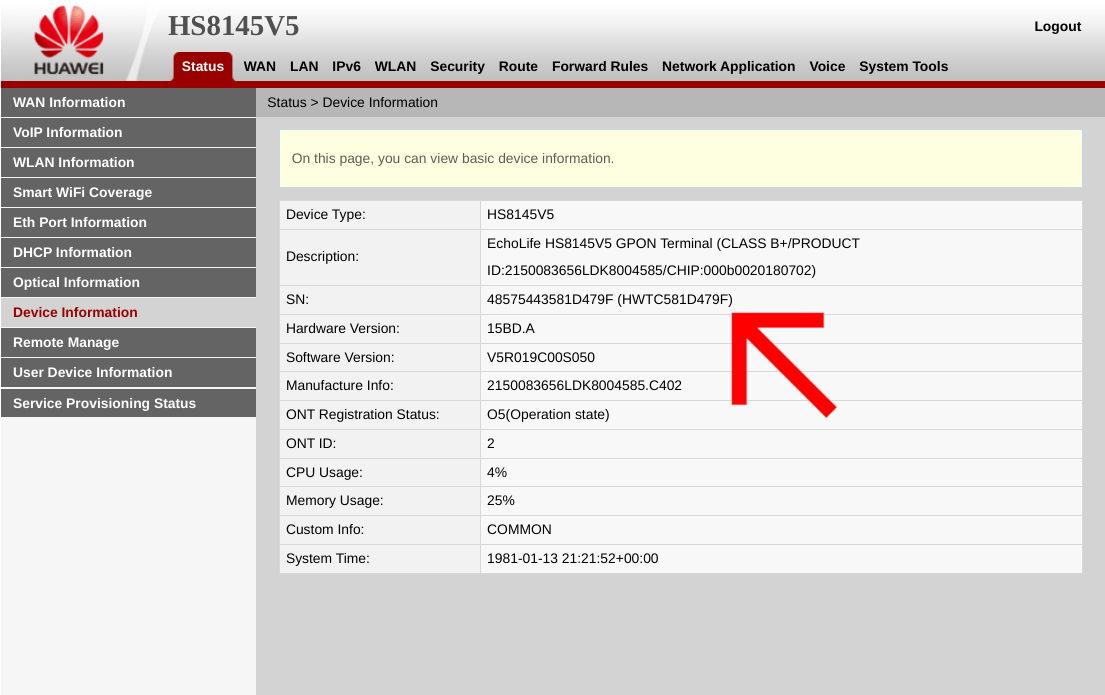Viewport: 1105px width, 695px height.
Task: Click serial number 48575443581D479F value
Action: [610, 300]
